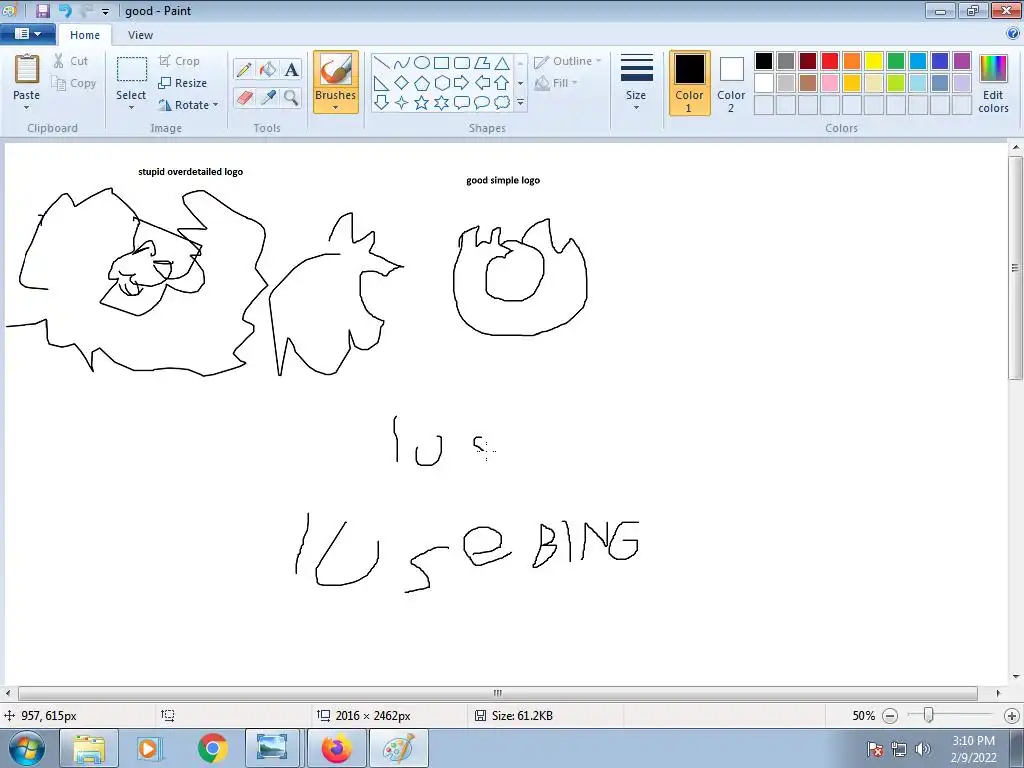Click the vertical scrollbar thumb
Viewport: 1024px width, 768px height.
[1015, 268]
